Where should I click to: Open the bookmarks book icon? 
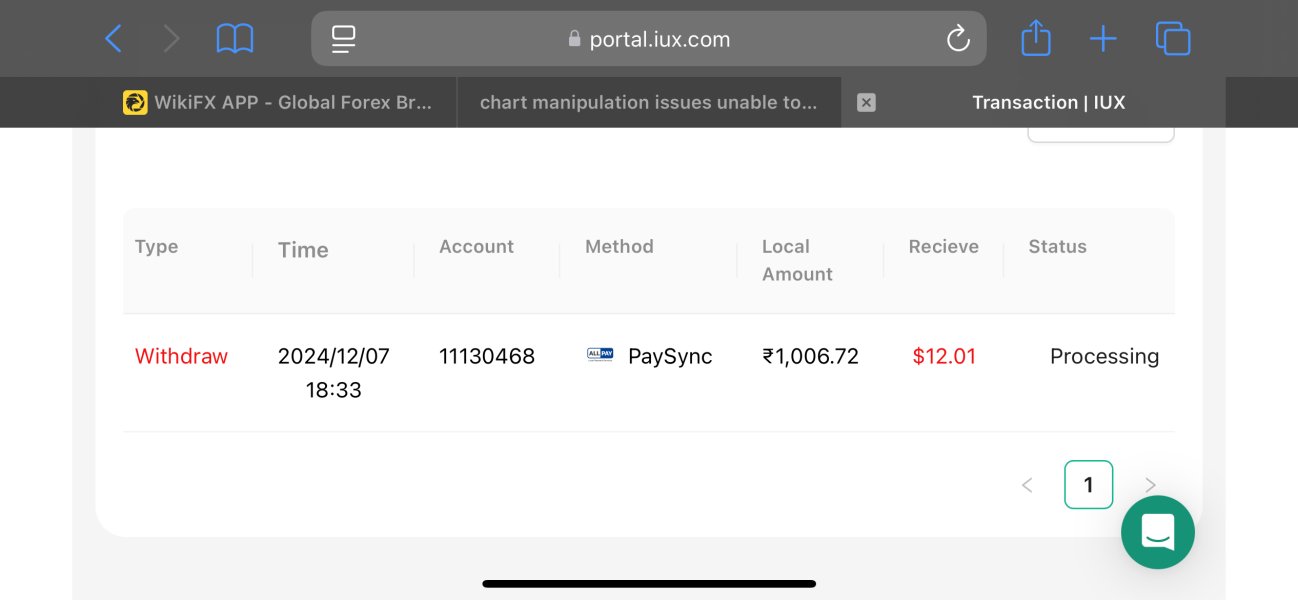point(235,39)
